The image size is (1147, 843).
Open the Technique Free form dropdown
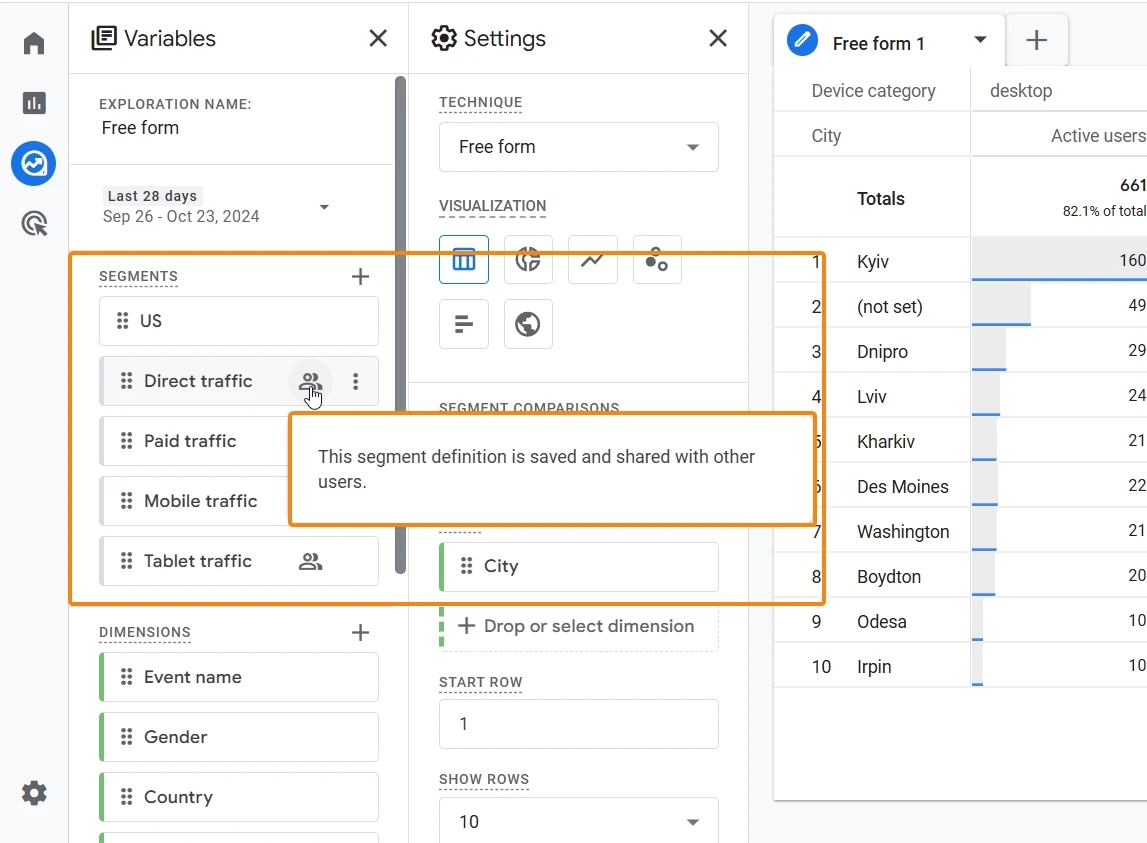tap(579, 147)
